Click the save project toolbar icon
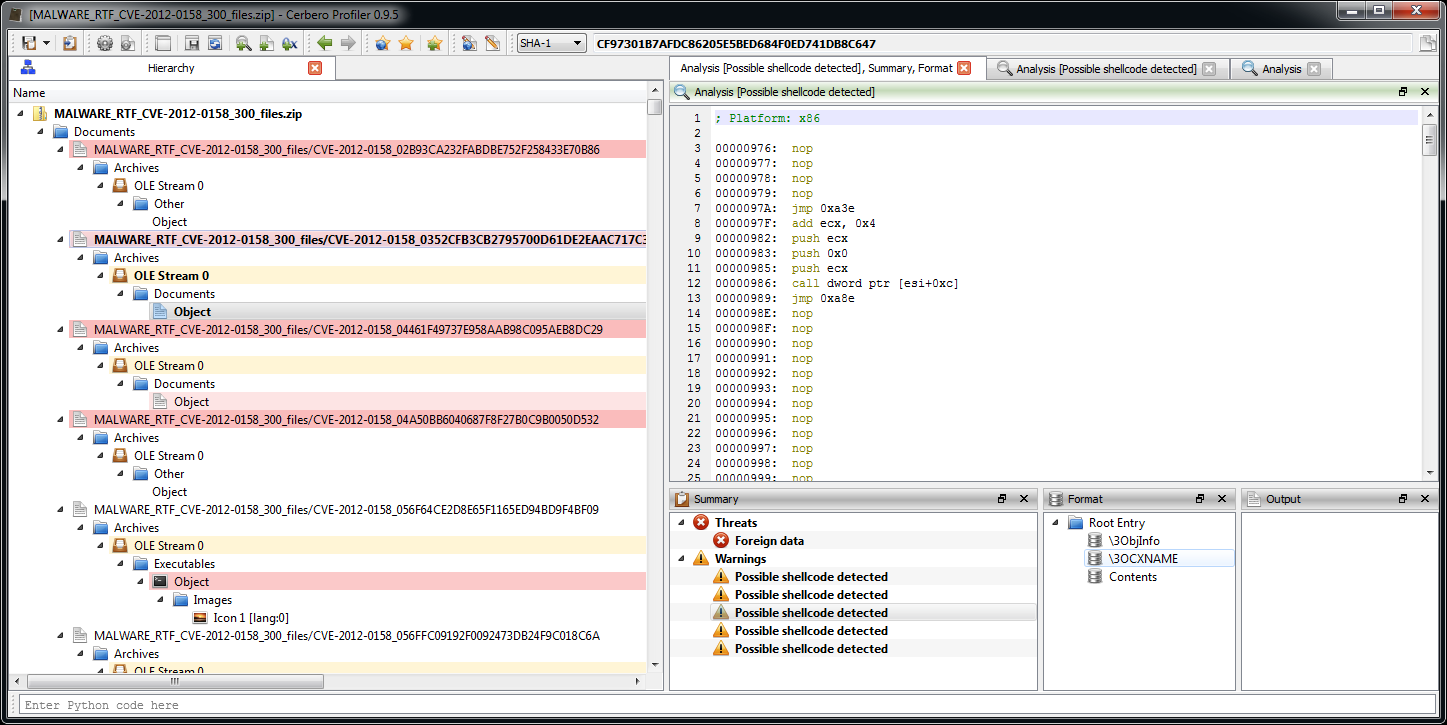Screen dimensions: 1447x725 point(29,43)
